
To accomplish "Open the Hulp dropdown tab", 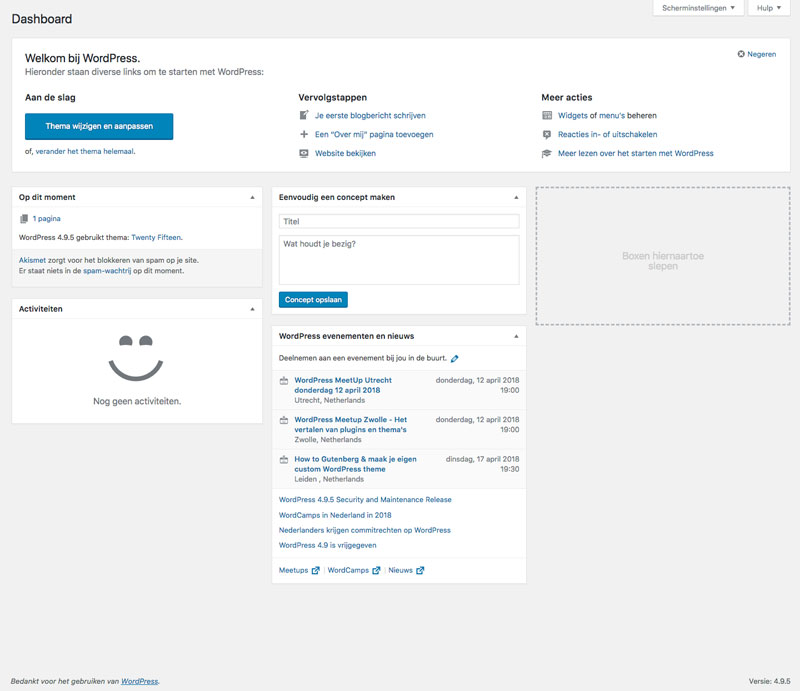I will coord(768,8).
